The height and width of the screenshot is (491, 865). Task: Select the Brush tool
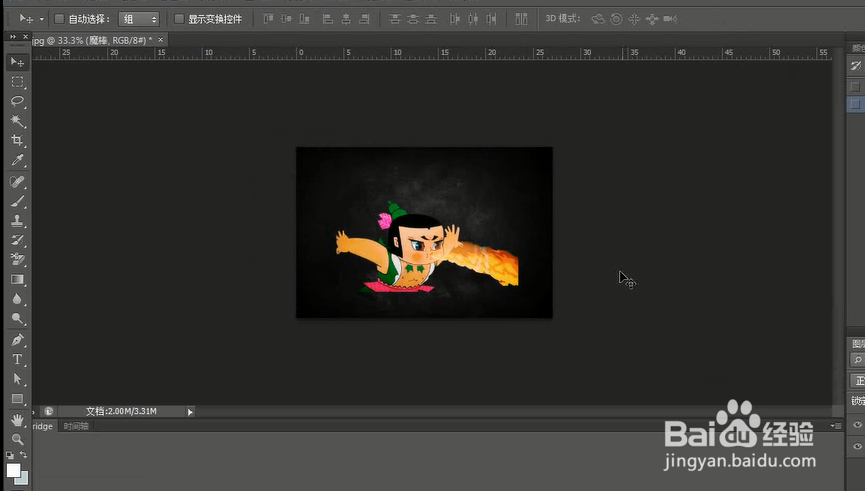17,201
